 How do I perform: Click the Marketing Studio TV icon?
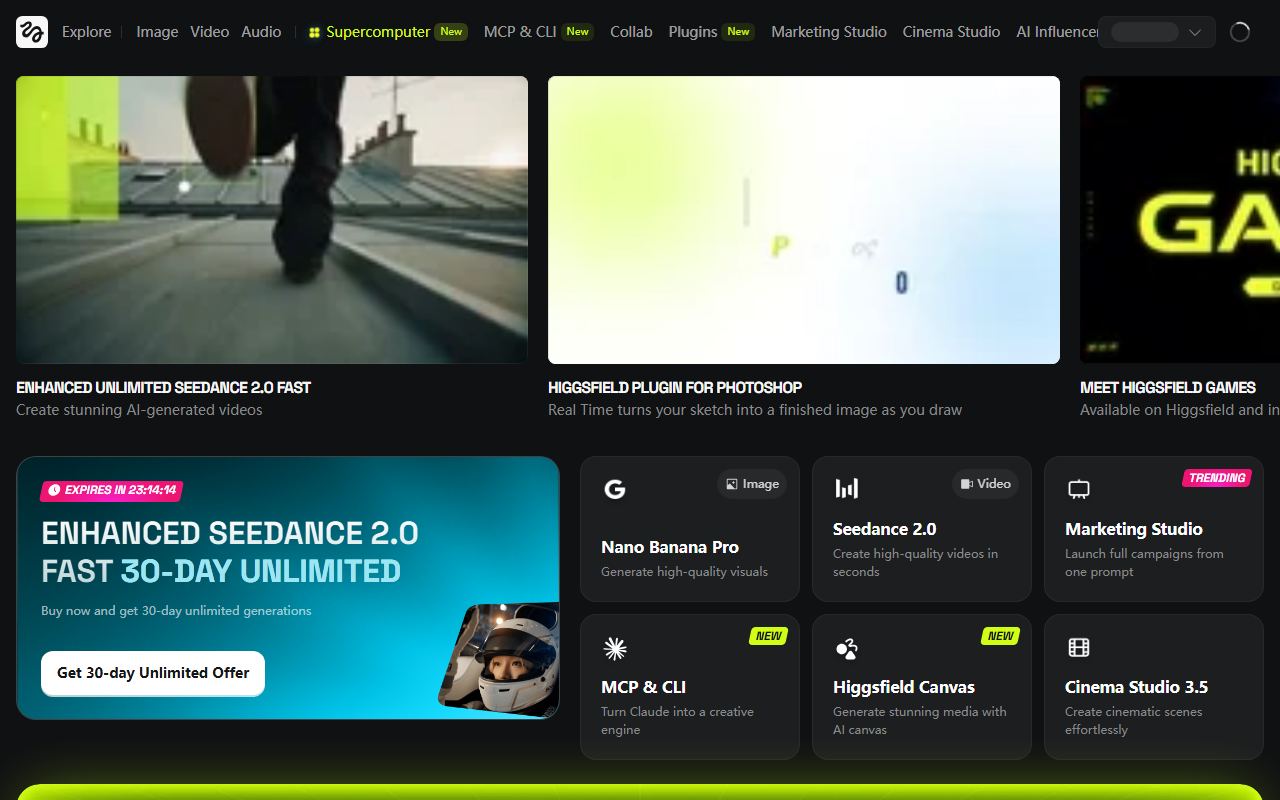[1079, 489]
